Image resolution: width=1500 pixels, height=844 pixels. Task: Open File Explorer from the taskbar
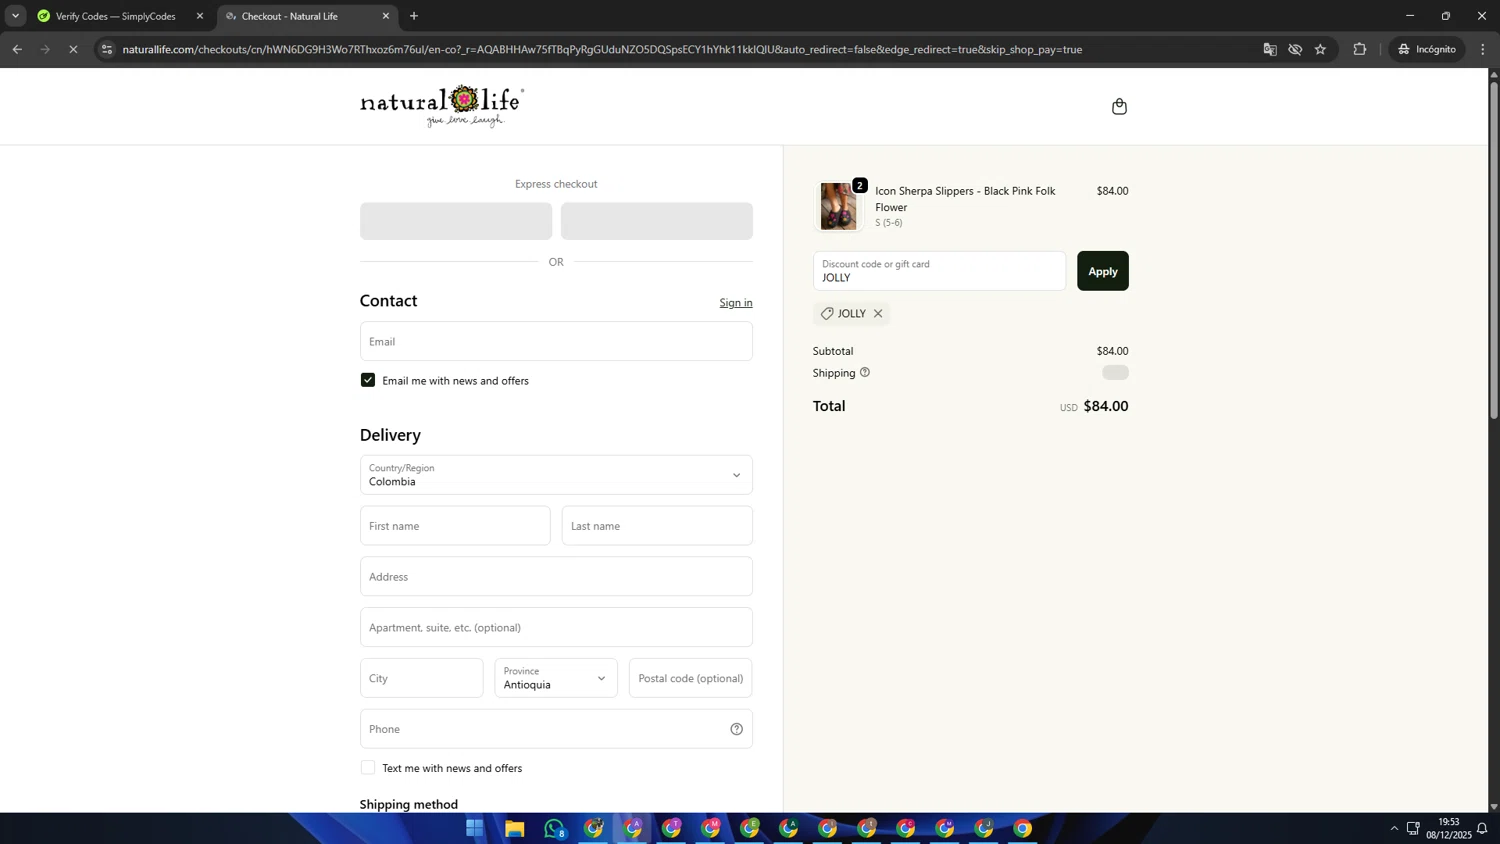pos(514,828)
